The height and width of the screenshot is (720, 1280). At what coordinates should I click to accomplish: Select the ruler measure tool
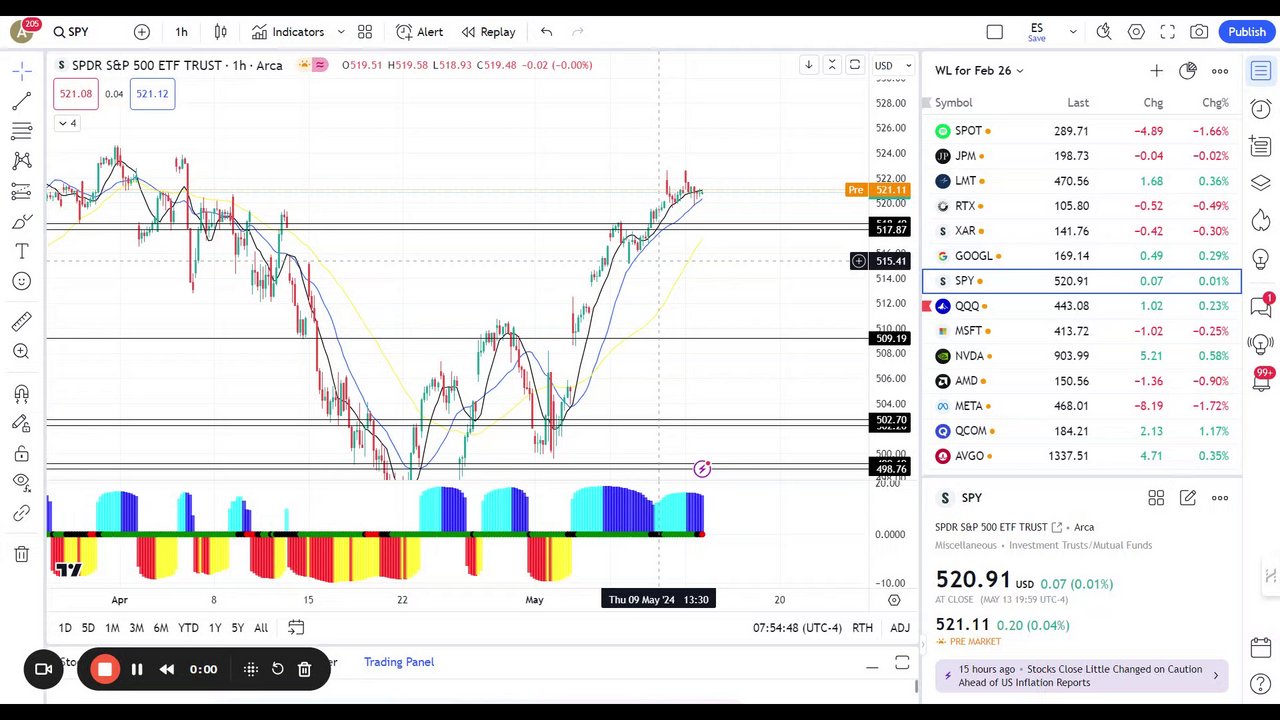(22, 321)
